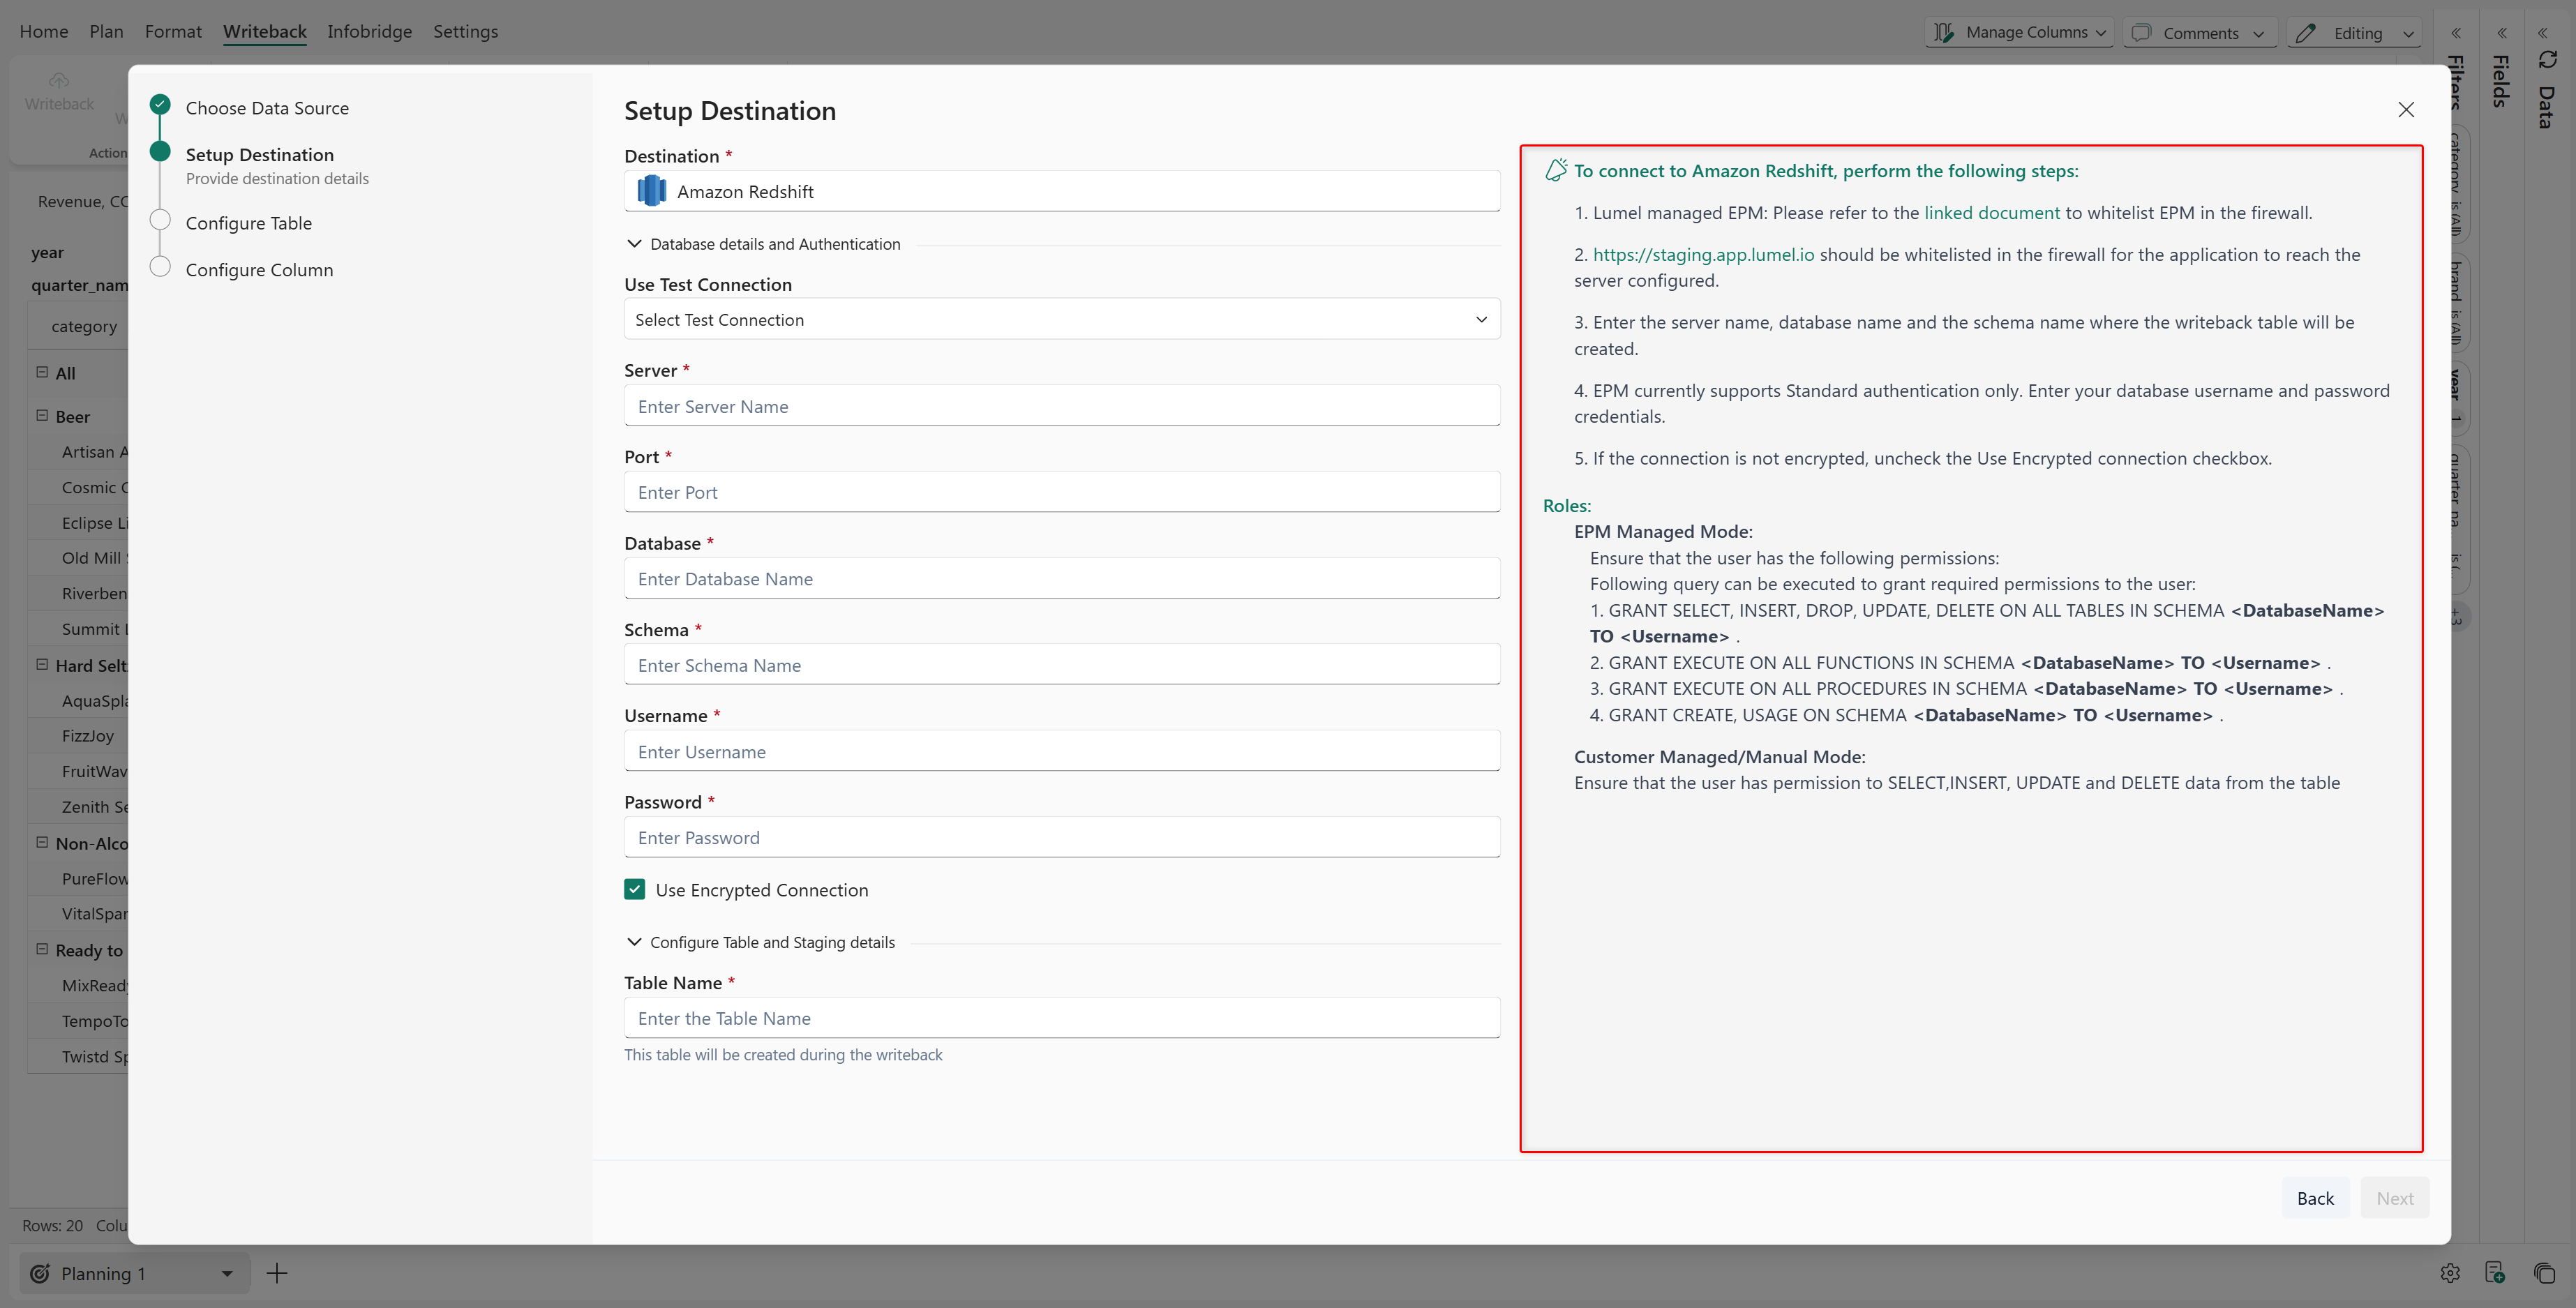
Task: Click the Comments speech bubble icon
Action: [x=2141, y=32]
